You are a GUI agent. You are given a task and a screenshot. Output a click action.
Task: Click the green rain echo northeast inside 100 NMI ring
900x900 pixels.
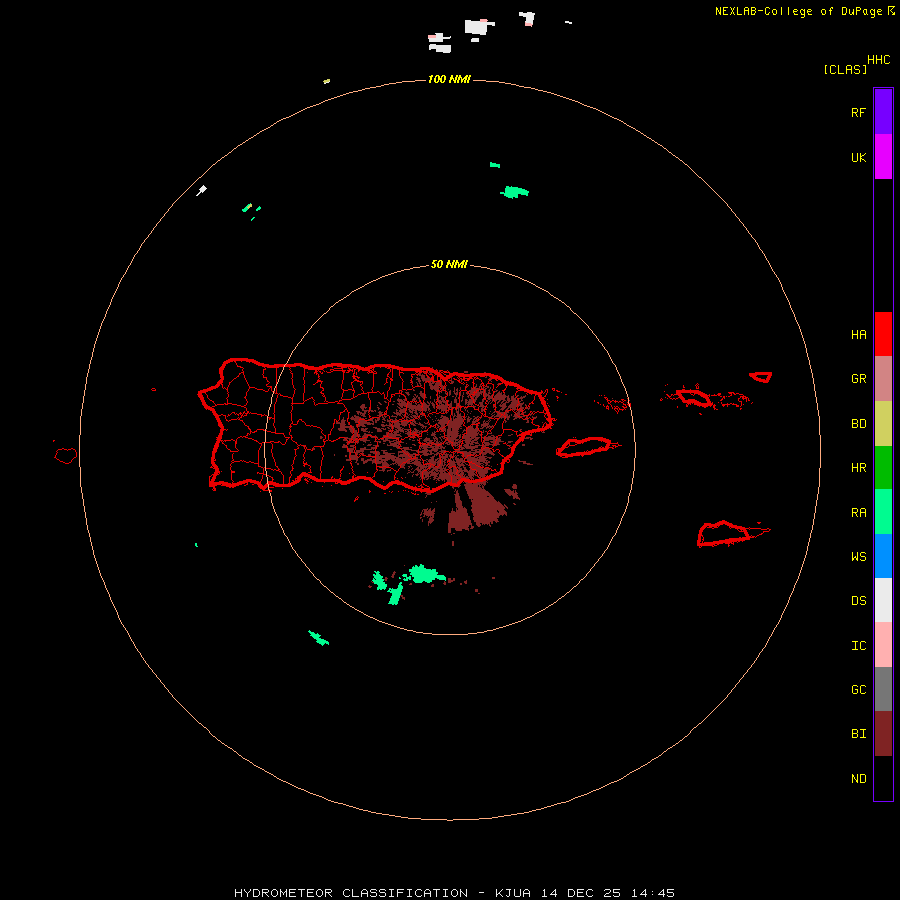pos(514,192)
